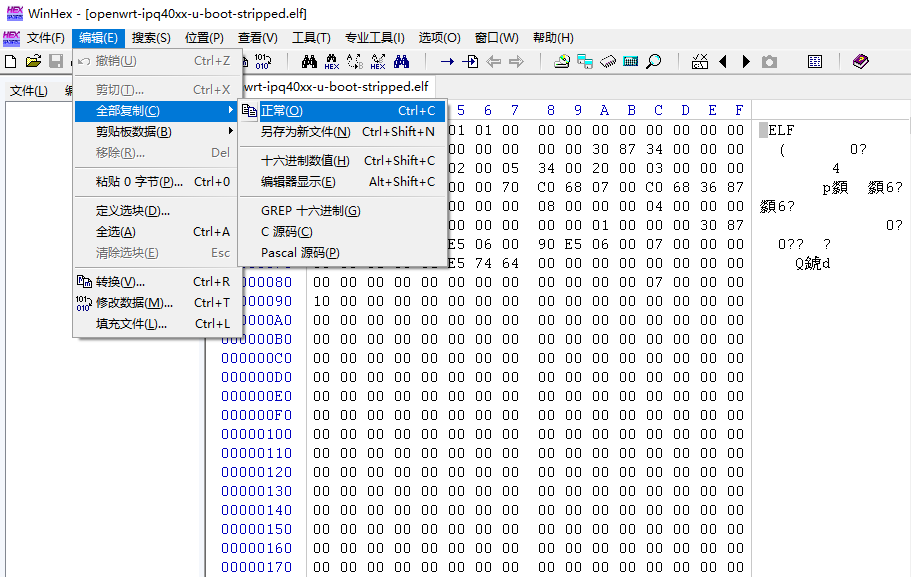Click the small WinHex icon beside the 文件(F) menu

click(11, 38)
